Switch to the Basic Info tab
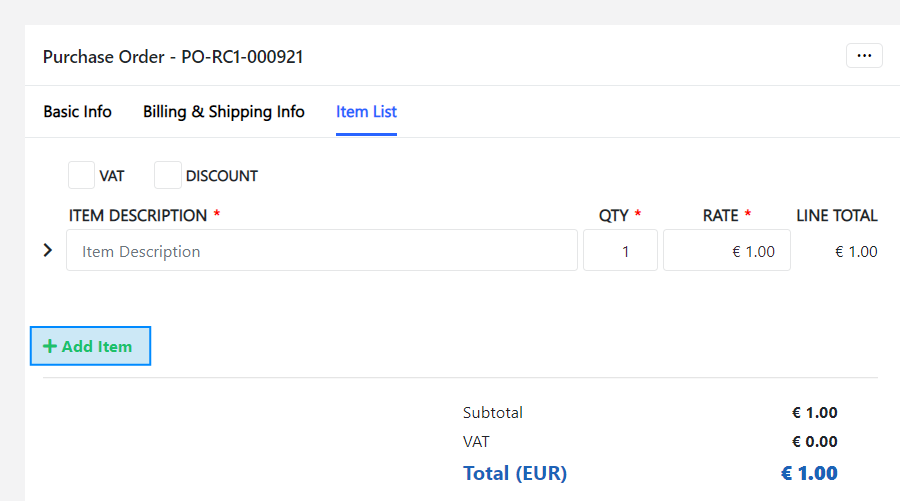The image size is (900, 501). (x=77, y=112)
